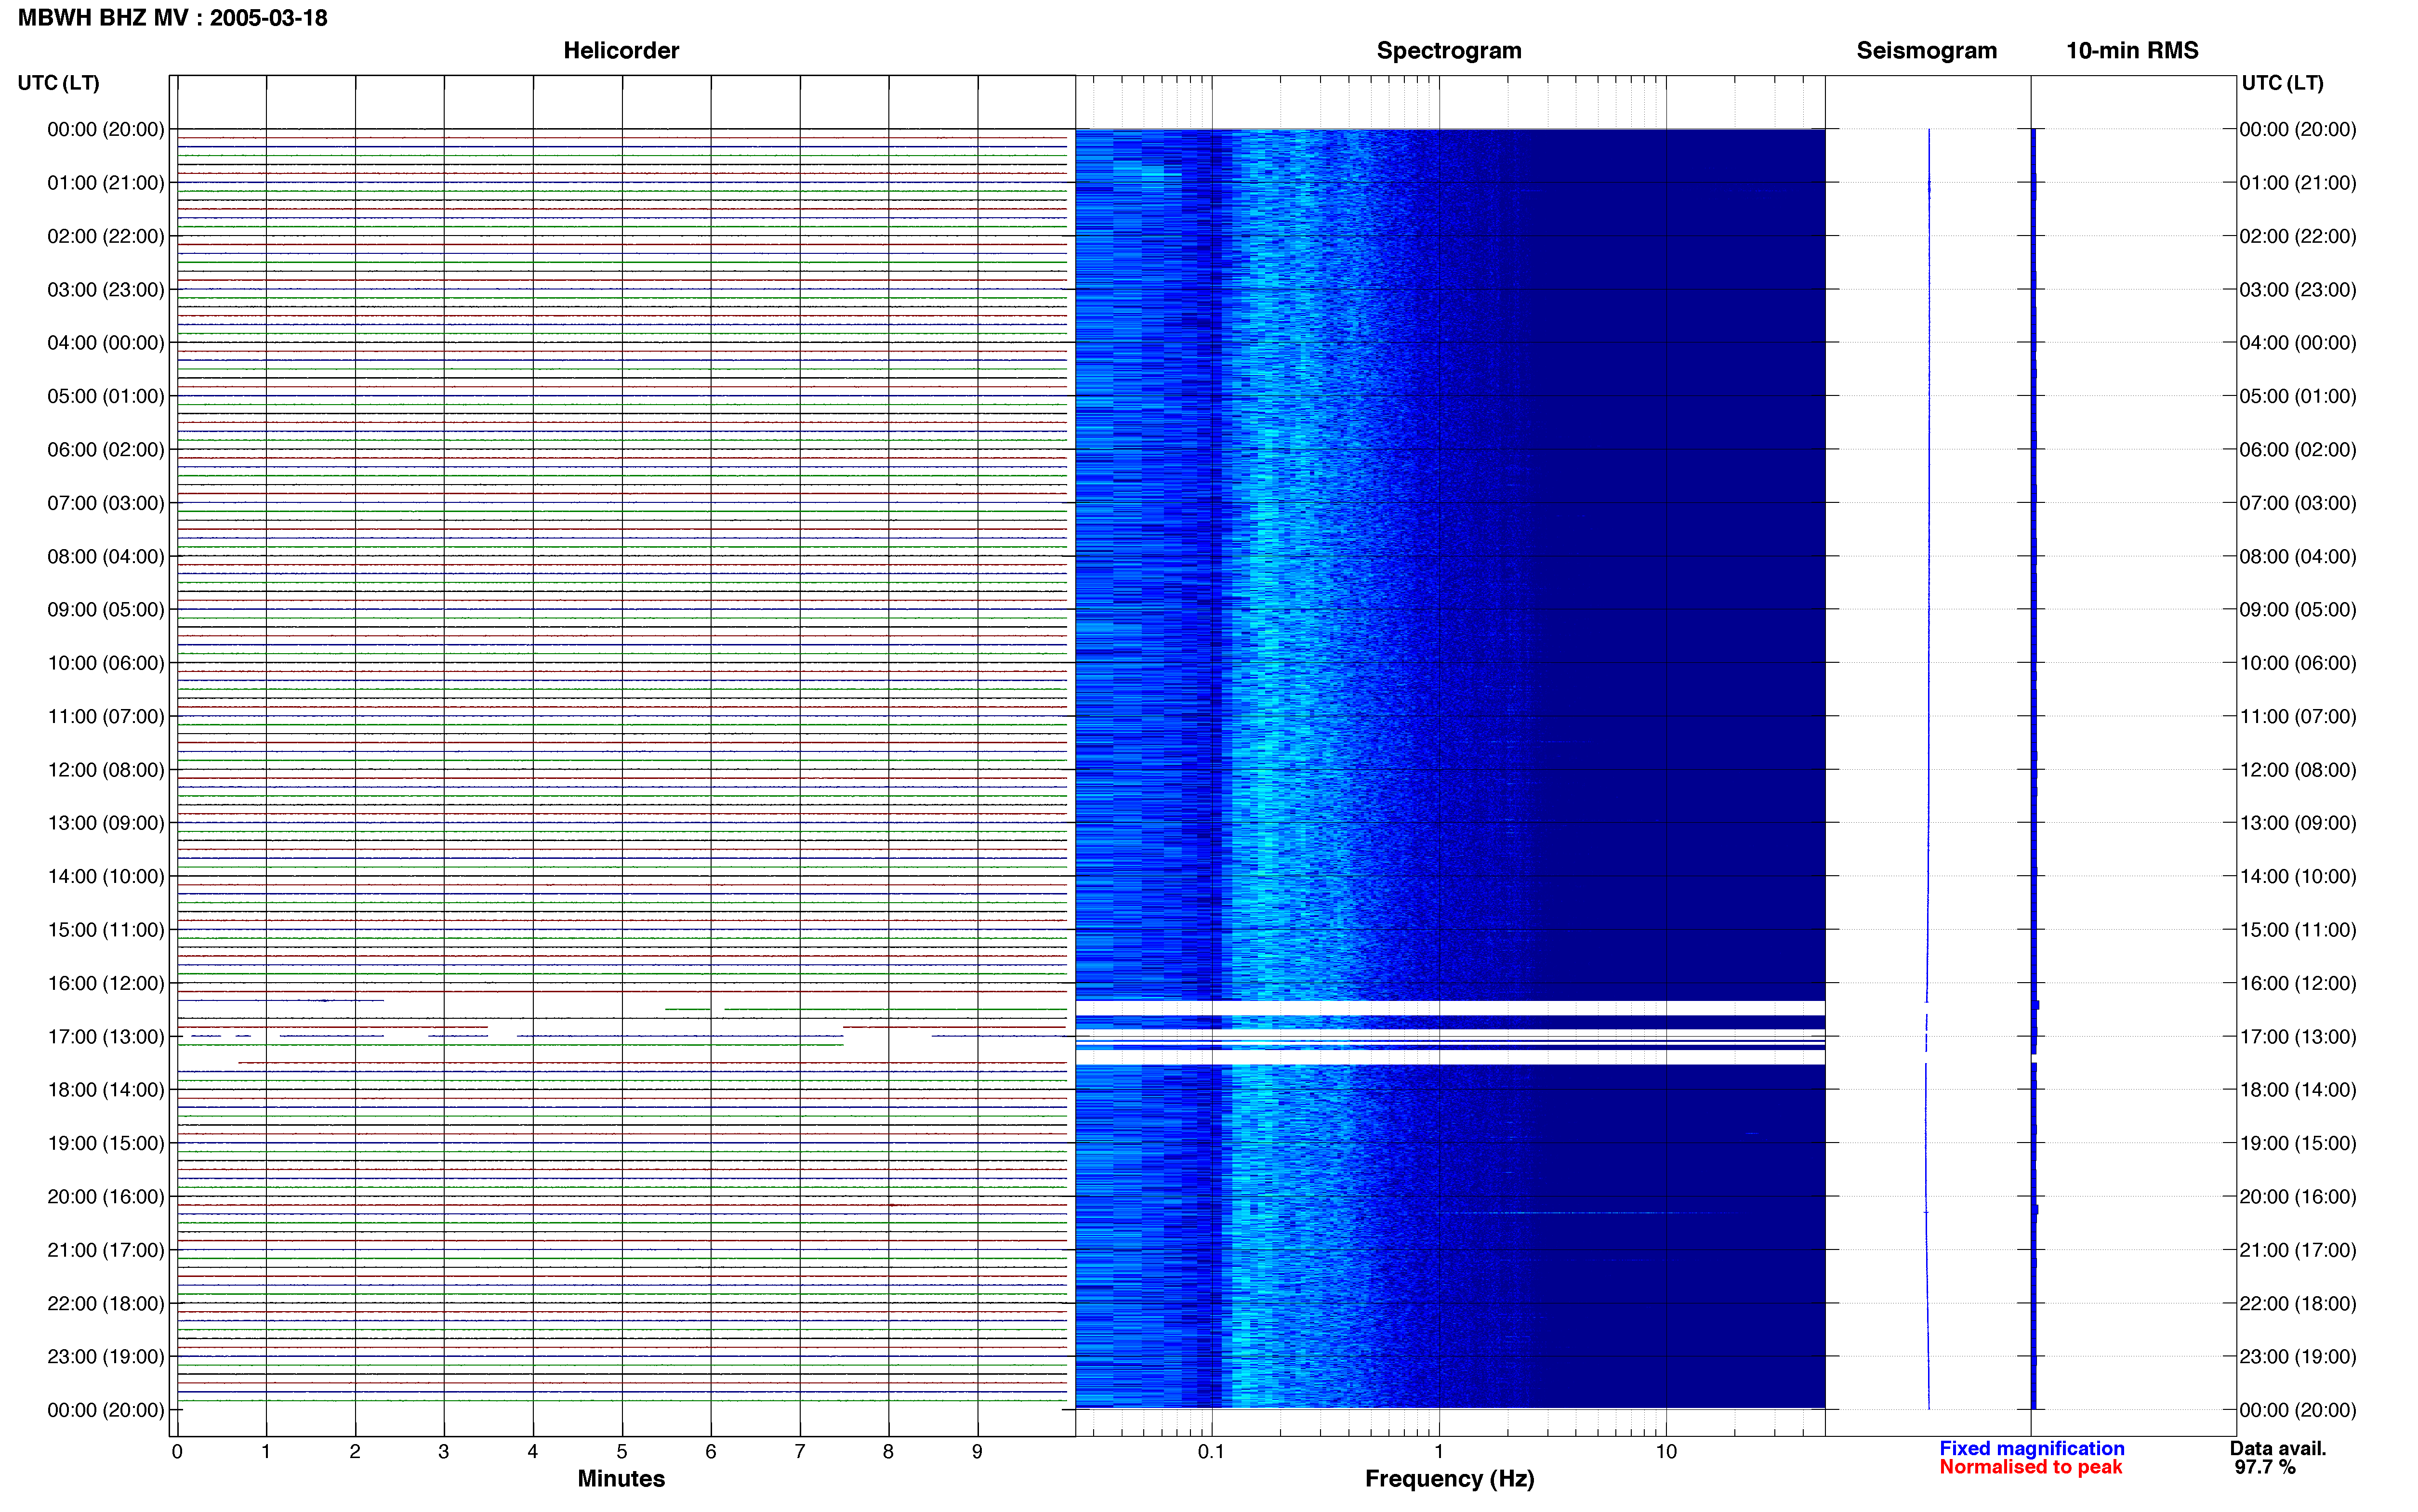Click the blue 'Fixed magnification' legend text

2032,1449
